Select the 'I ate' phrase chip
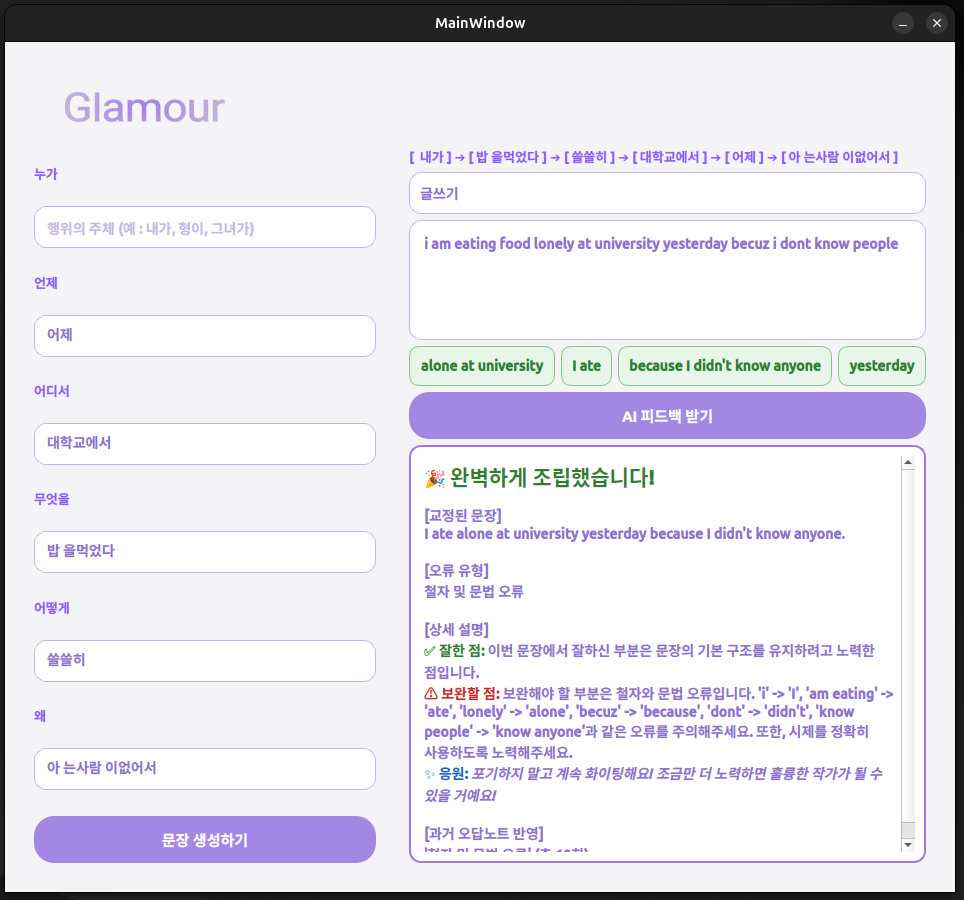964x900 pixels. tap(587, 366)
